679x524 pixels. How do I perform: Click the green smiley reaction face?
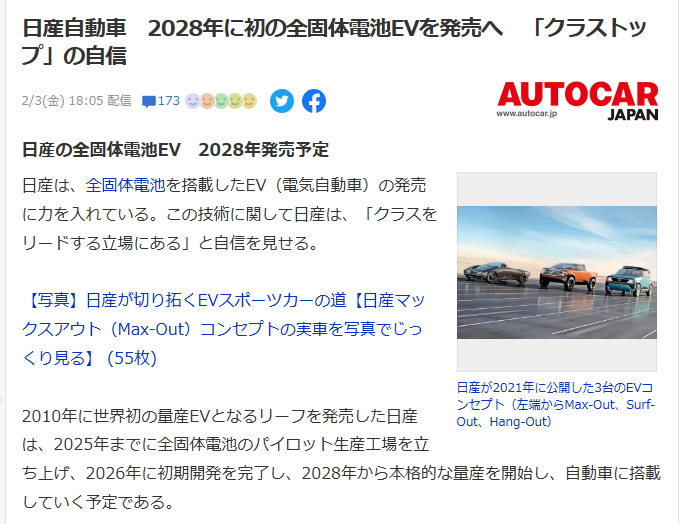(x=221, y=101)
